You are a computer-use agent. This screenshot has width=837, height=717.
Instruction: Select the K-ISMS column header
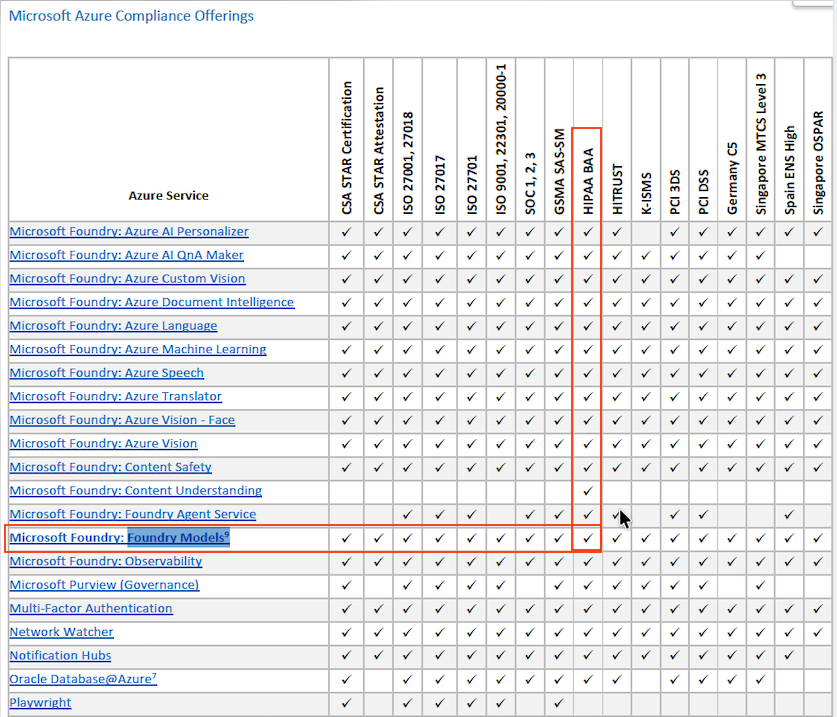pos(646,193)
